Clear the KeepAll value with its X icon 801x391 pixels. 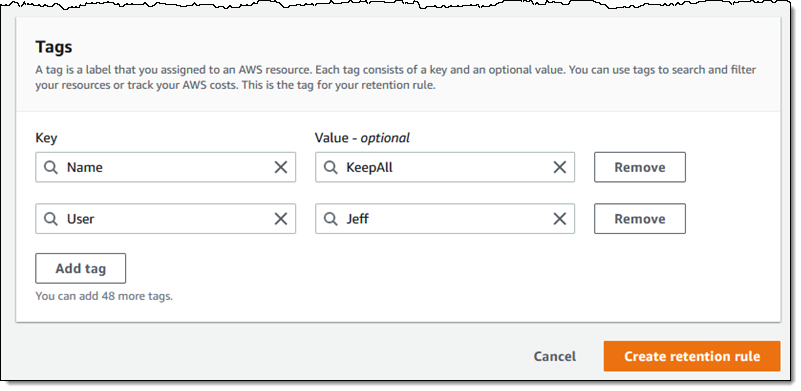pos(560,167)
